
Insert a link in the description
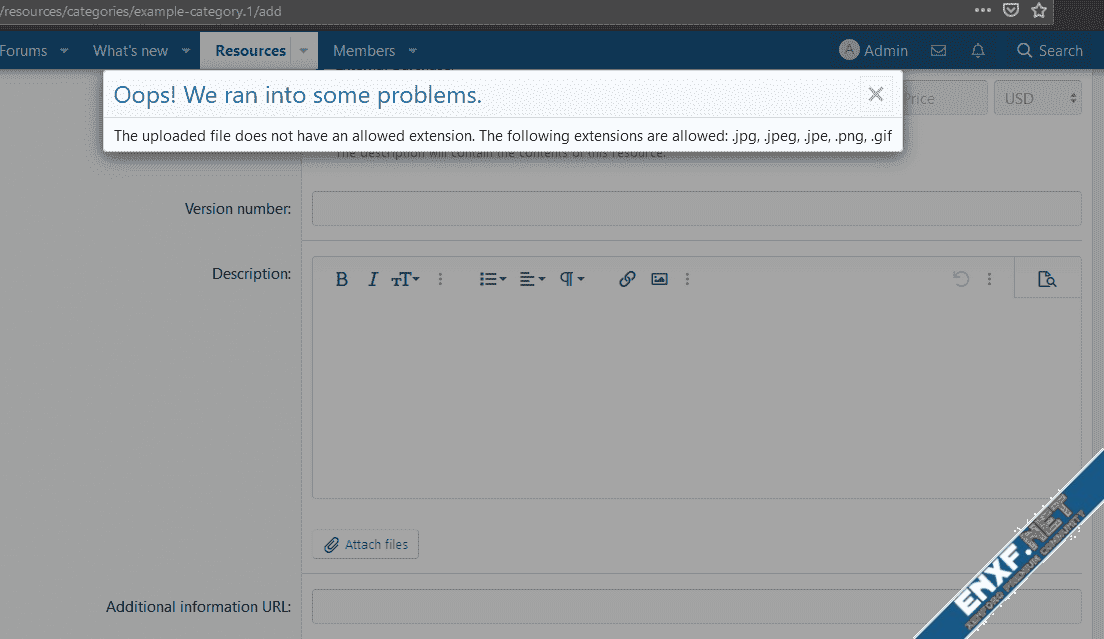(x=627, y=280)
